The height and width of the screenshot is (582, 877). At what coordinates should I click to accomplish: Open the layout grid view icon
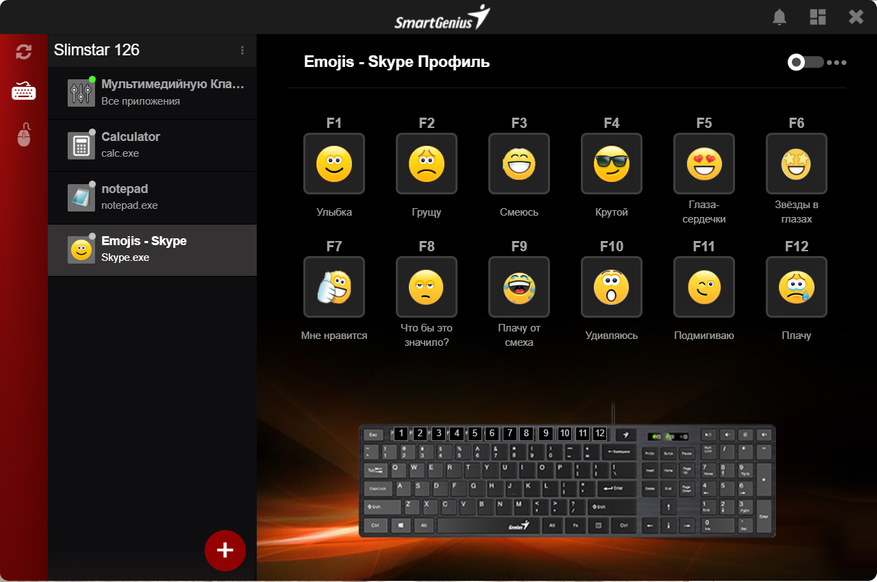tap(818, 17)
